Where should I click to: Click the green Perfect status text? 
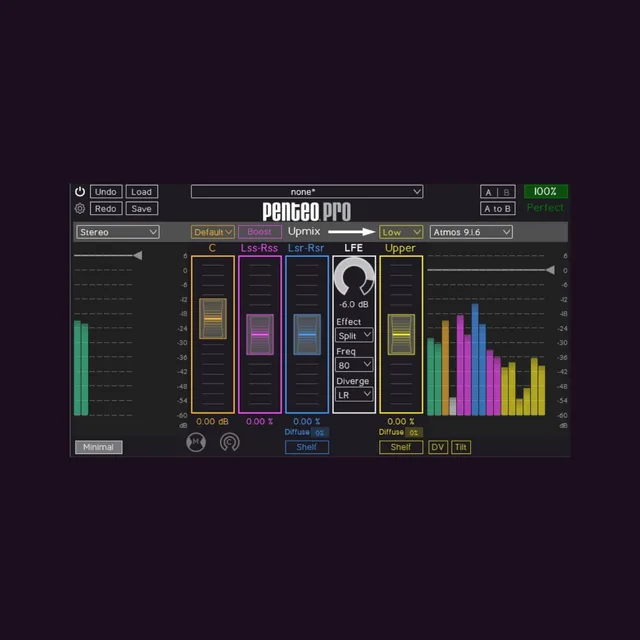tap(545, 208)
